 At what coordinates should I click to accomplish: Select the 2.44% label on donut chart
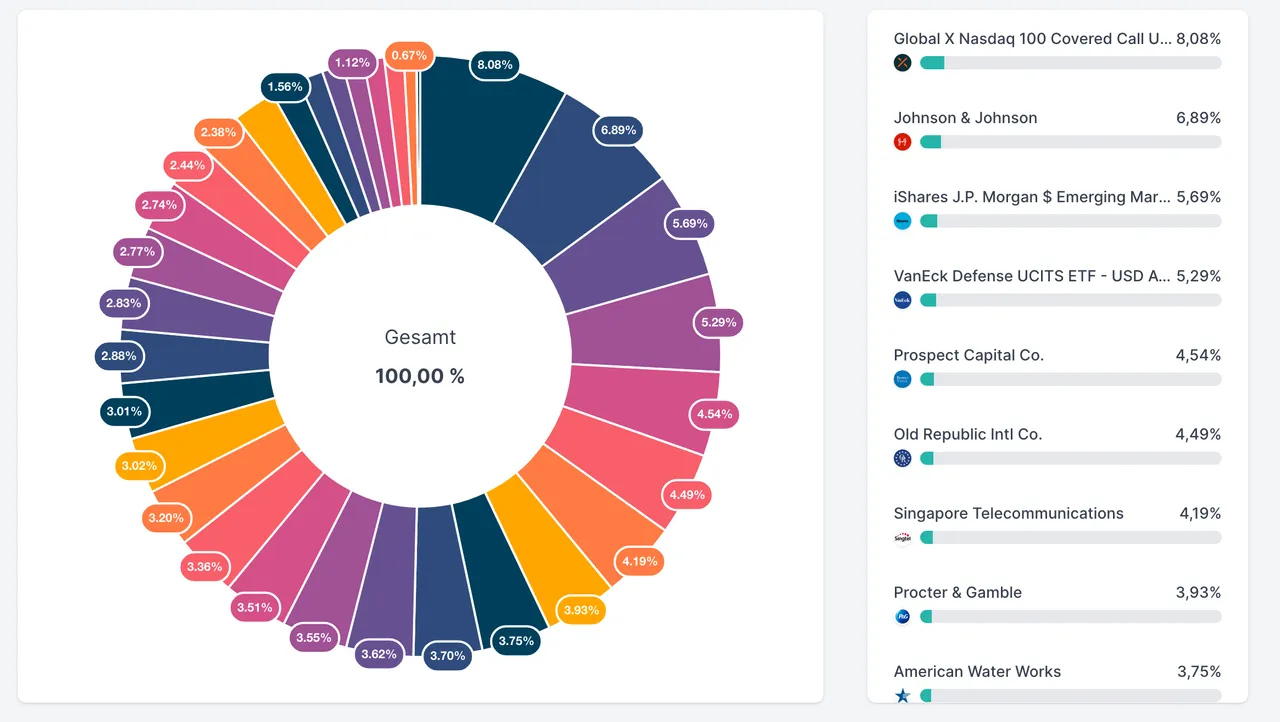187,166
